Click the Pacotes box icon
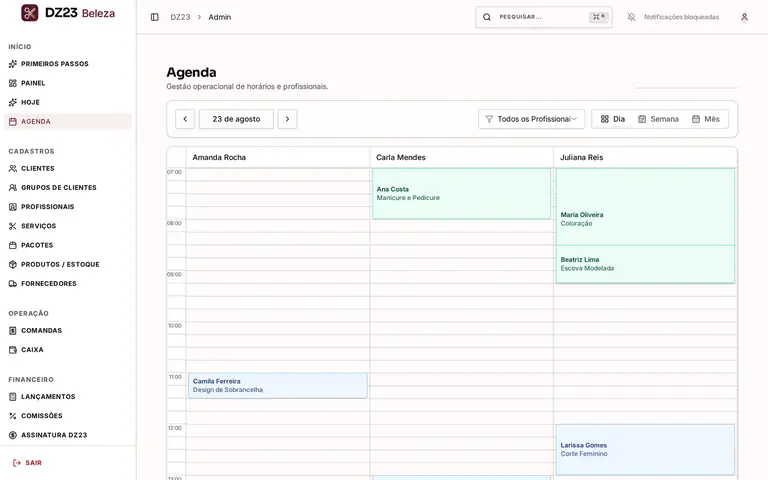Screen dimensions: 768x480 (13, 245)
